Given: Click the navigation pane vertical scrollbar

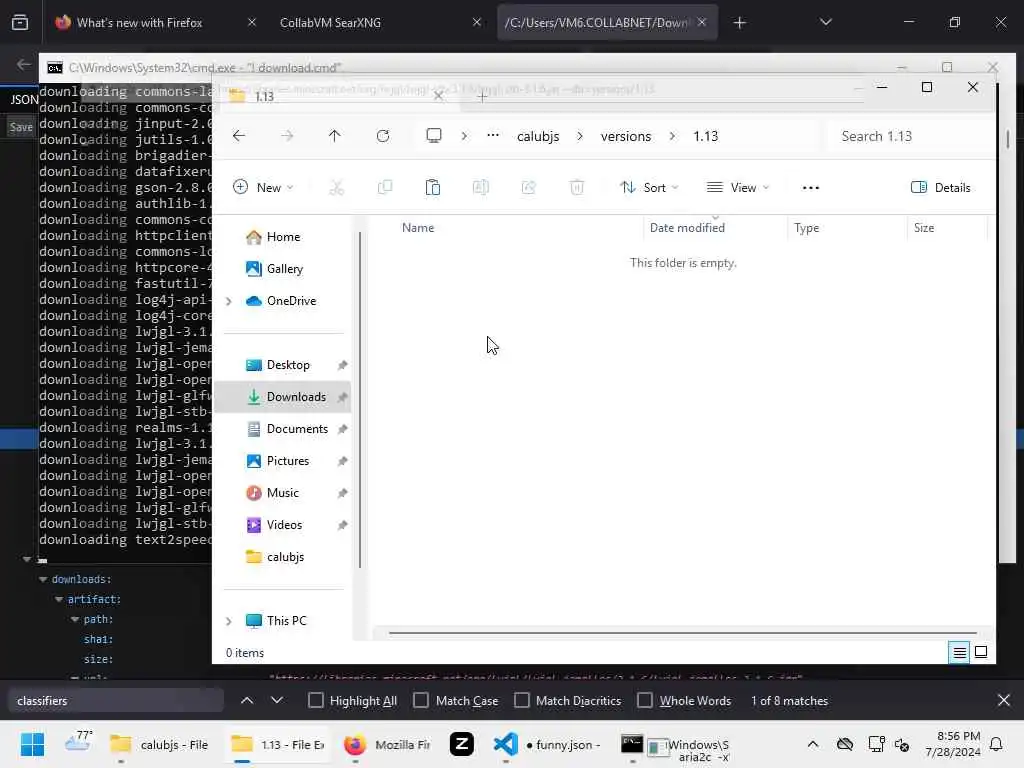Looking at the screenshot, I should (x=360, y=400).
